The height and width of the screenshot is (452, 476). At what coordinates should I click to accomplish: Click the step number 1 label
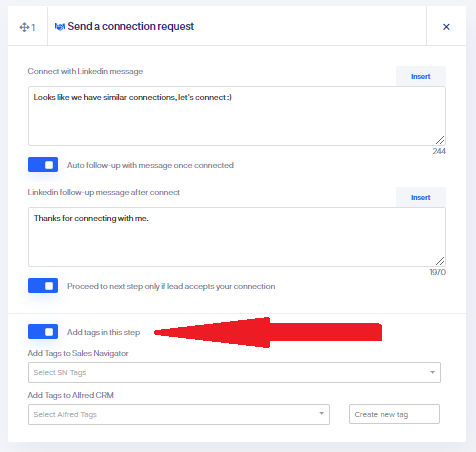33,27
